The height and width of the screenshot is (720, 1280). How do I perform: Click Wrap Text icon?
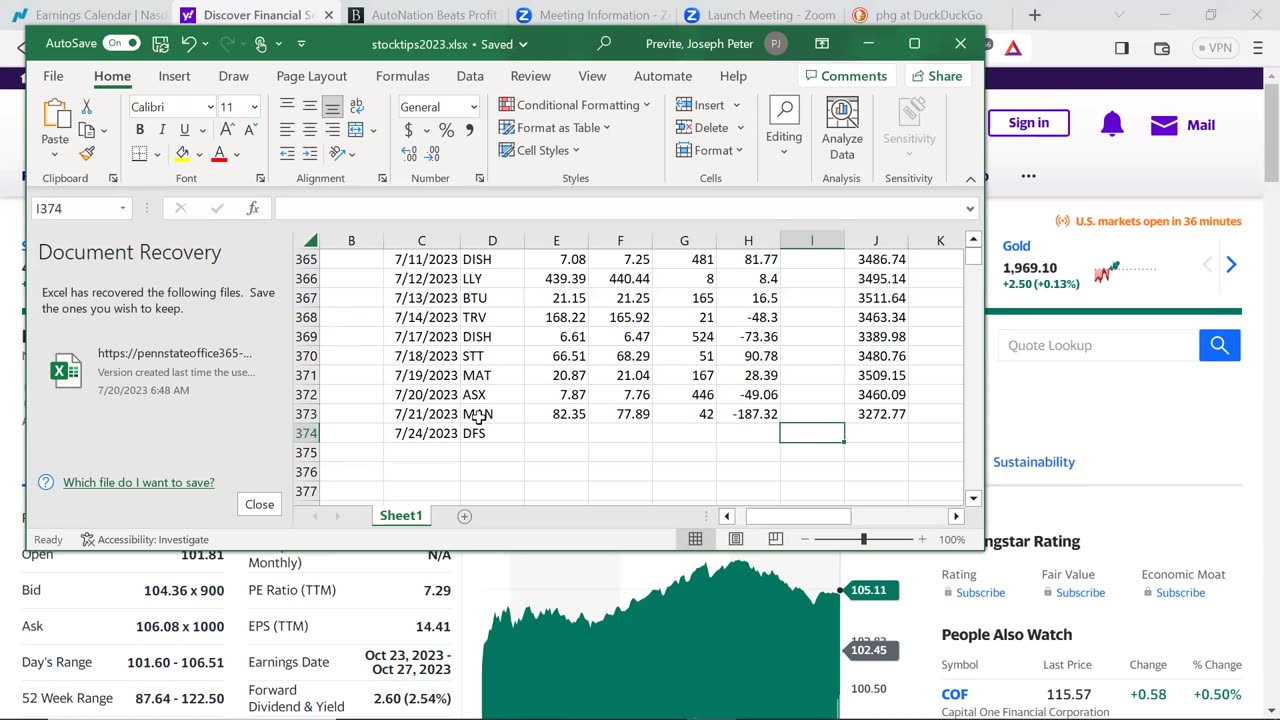coord(357,107)
